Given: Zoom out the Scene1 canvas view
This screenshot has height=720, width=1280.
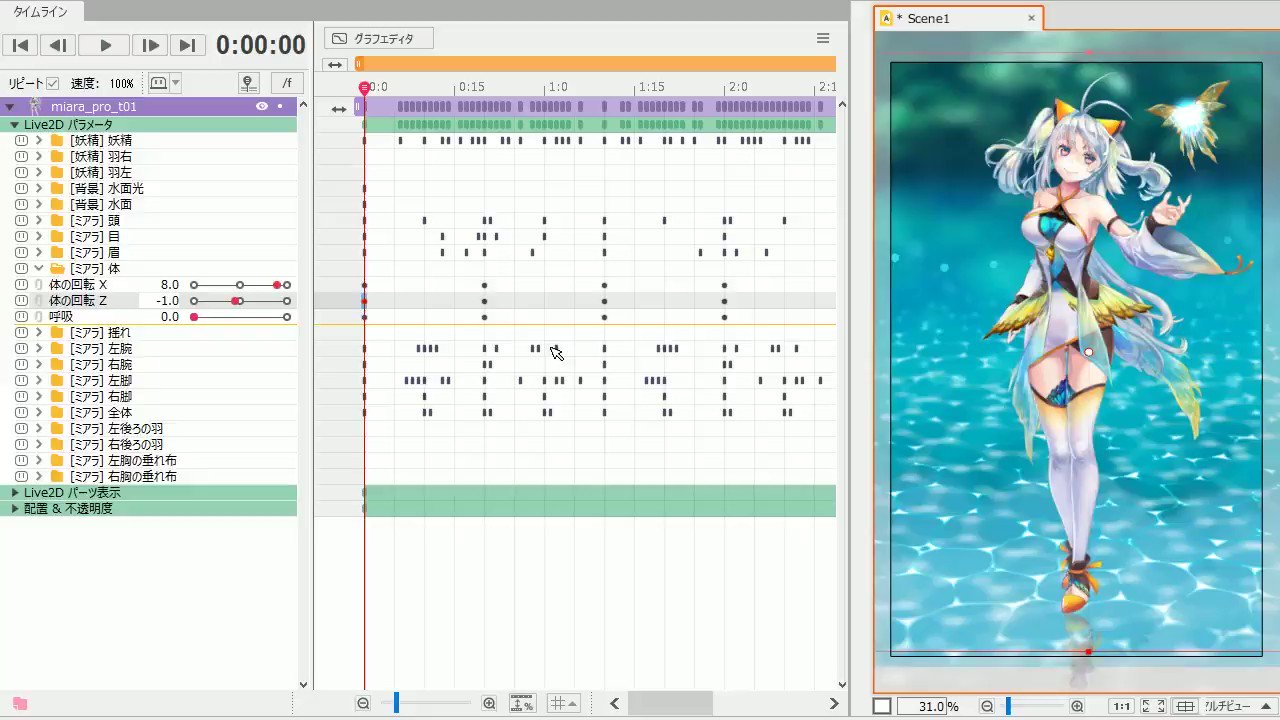Looking at the screenshot, I should pyautogui.click(x=987, y=706).
